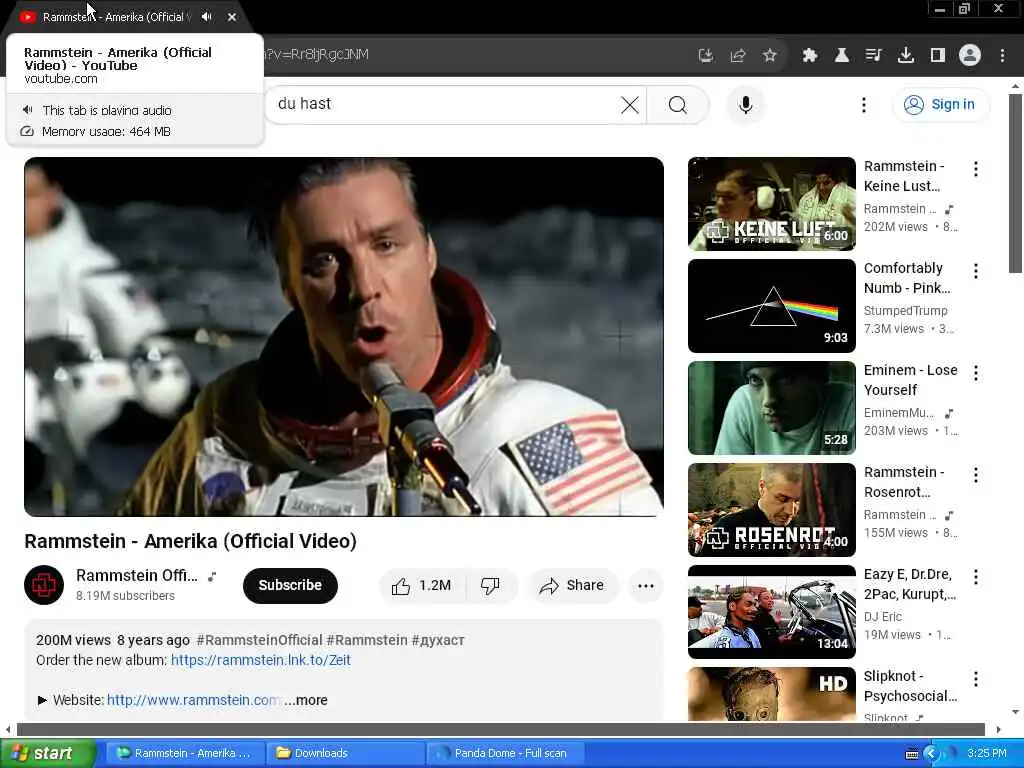Click the Amerika video player

(x=344, y=336)
